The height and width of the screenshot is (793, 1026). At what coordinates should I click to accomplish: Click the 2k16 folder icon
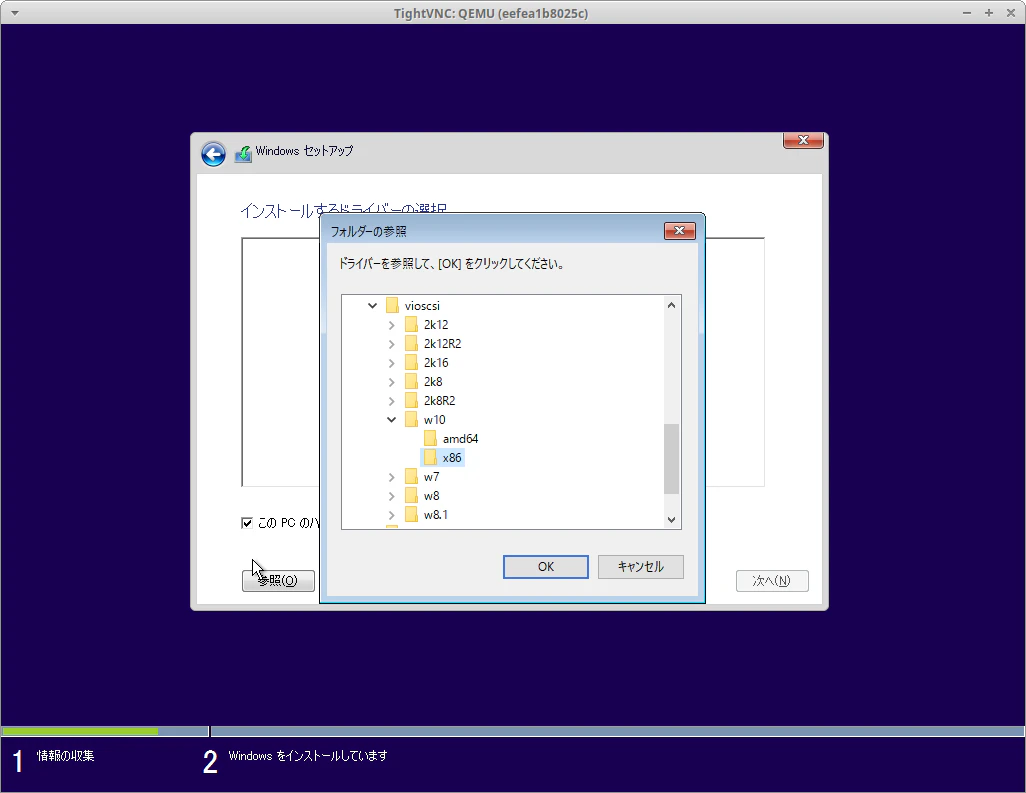pyautogui.click(x=411, y=362)
